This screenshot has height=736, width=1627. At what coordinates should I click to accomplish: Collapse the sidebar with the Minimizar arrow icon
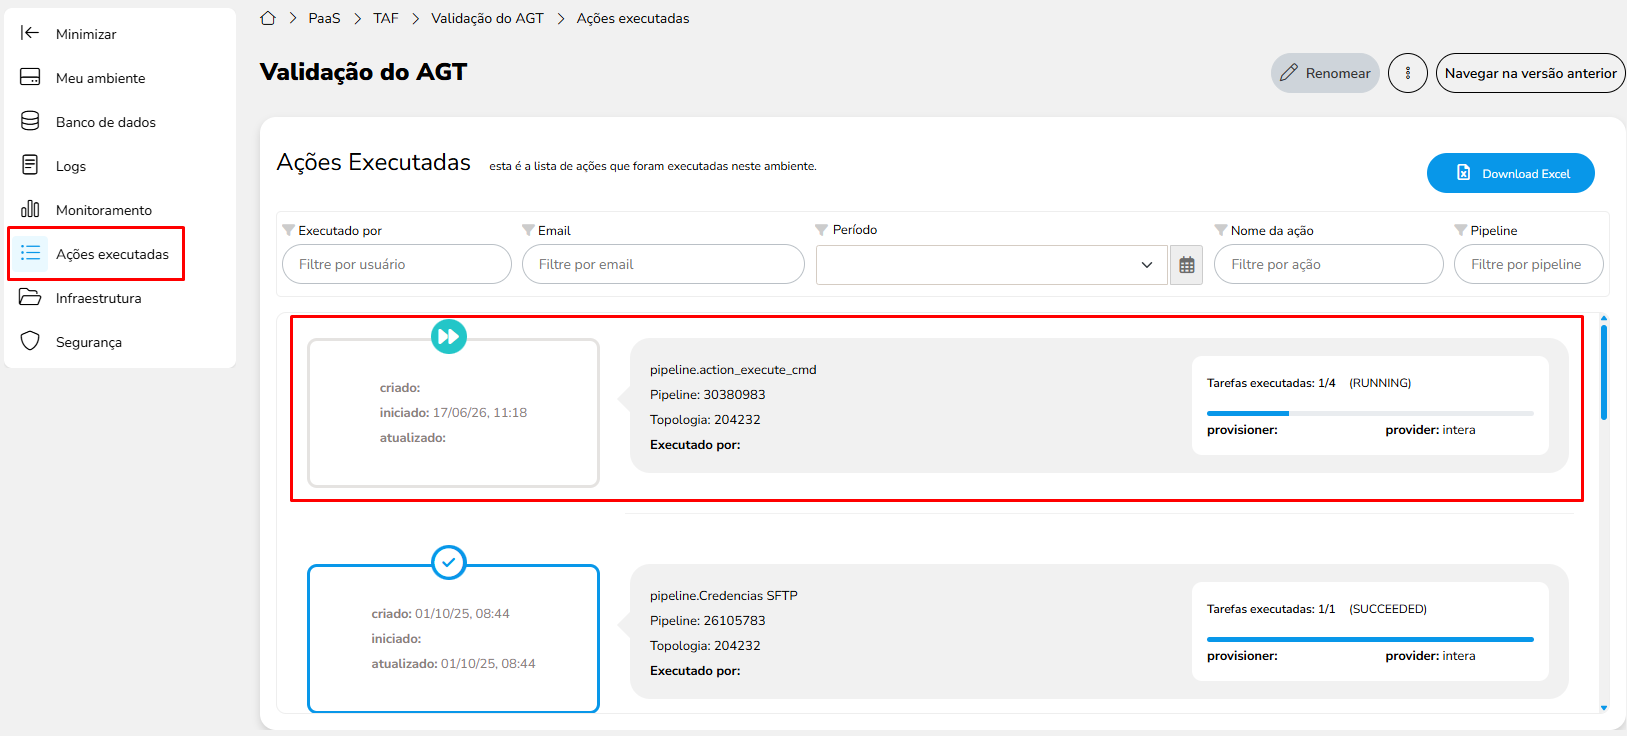[30, 33]
